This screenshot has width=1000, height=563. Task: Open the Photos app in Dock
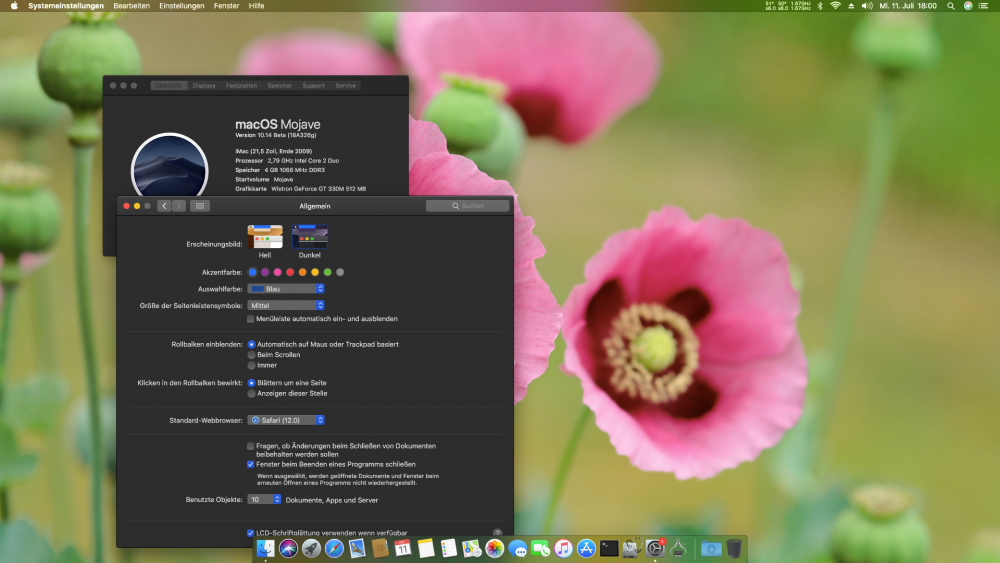click(x=495, y=548)
